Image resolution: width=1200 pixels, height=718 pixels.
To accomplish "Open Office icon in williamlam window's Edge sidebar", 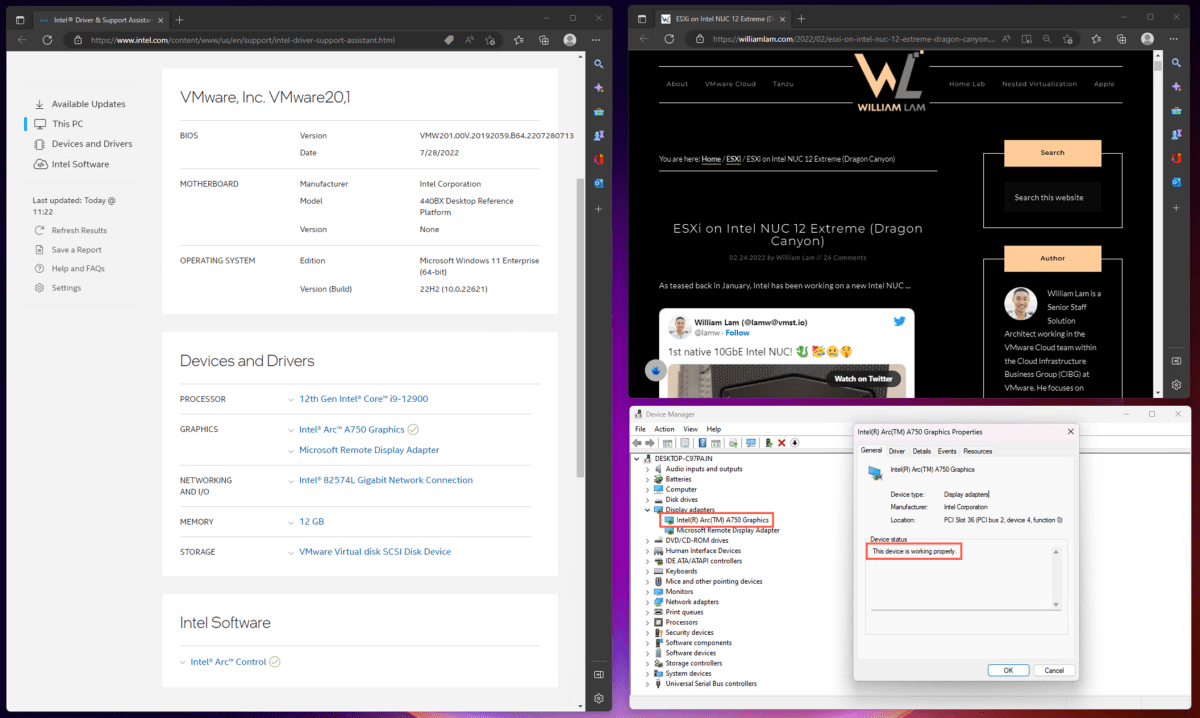I will point(1176,159).
